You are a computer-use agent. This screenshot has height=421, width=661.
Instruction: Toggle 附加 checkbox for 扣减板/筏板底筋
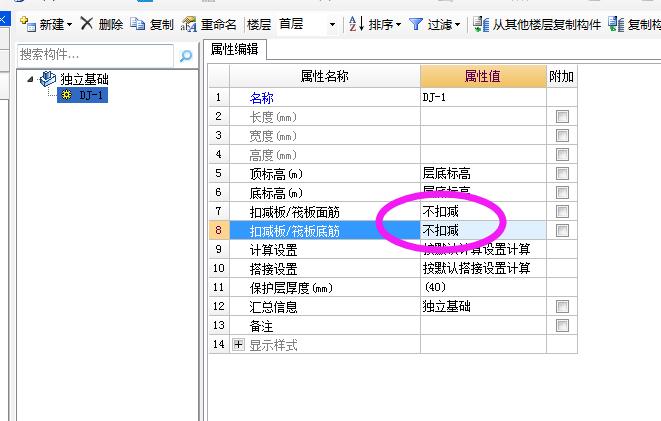pyautogui.click(x=562, y=230)
